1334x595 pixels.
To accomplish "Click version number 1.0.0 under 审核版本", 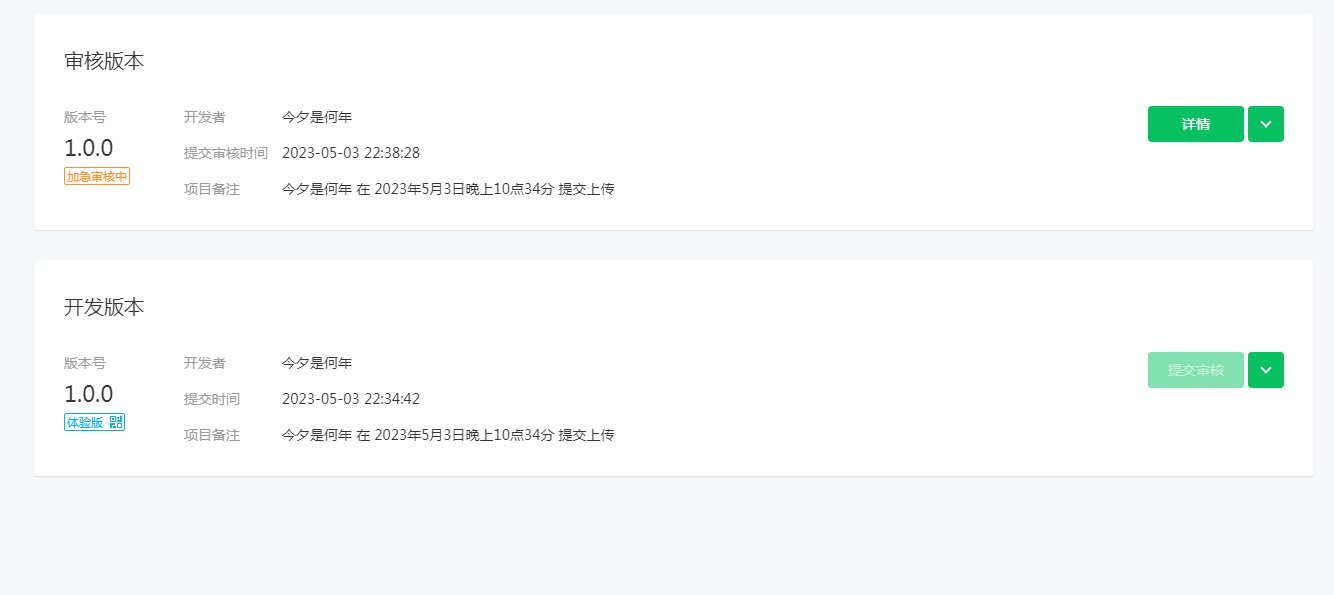I will pyautogui.click(x=89, y=148).
